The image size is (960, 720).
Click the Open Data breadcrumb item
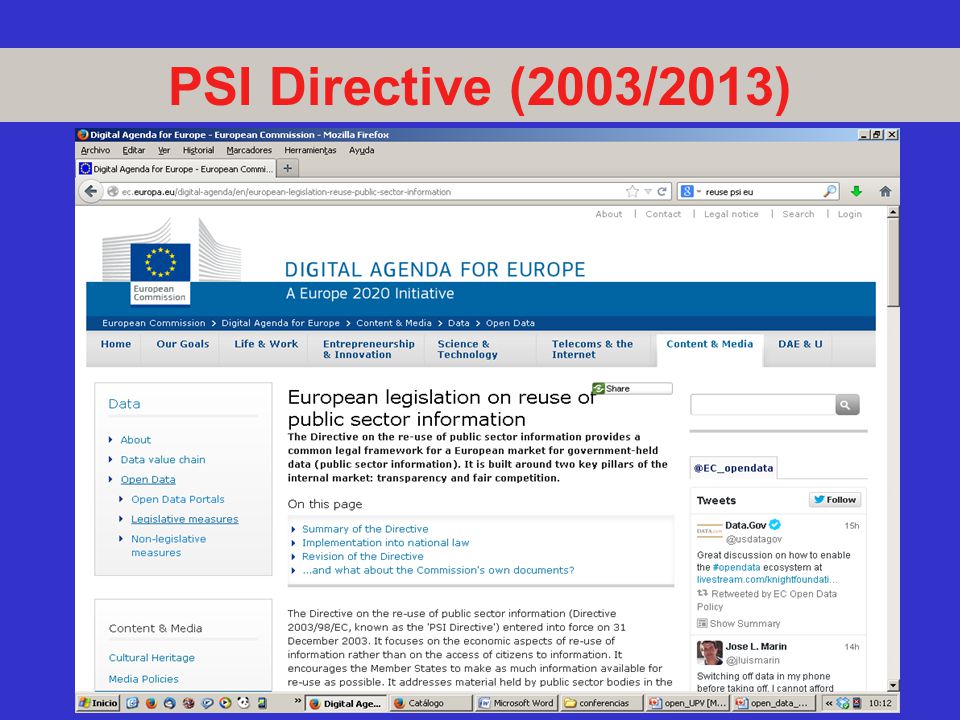click(510, 323)
